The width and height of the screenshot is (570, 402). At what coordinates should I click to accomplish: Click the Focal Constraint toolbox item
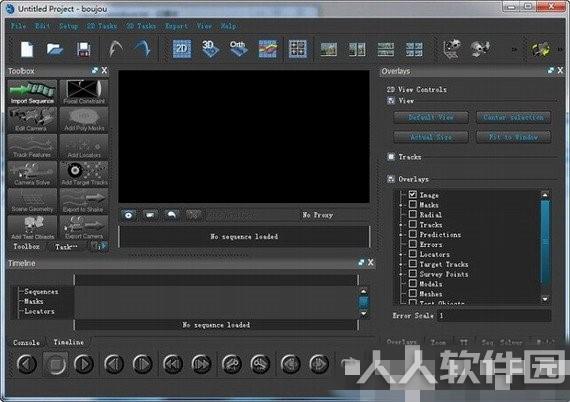tap(84, 93)
